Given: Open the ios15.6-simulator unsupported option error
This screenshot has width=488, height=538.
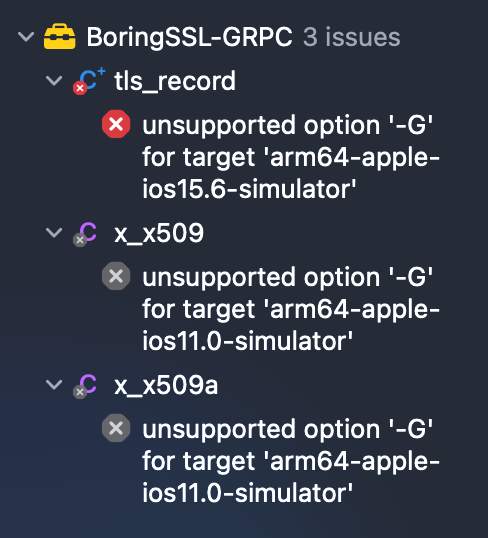Looking at the screenshot, I should (x=291, y=157).
